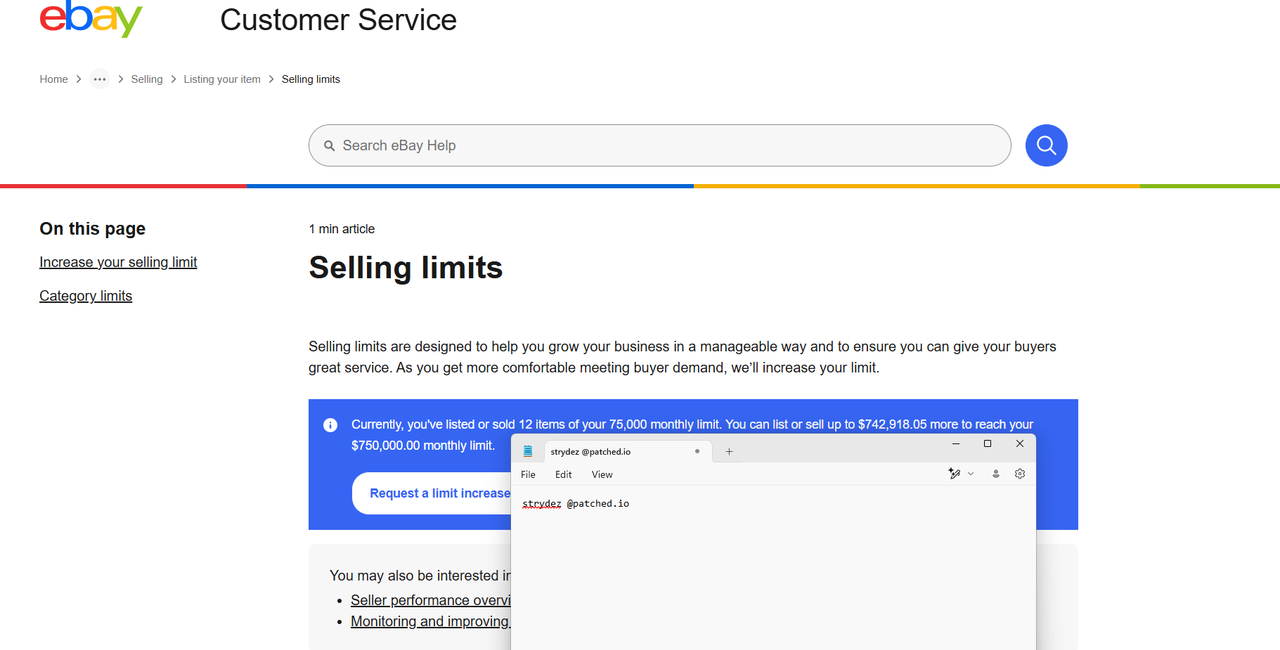
Task: Go to Home breadcrumb
Action: tap(54, 79)
